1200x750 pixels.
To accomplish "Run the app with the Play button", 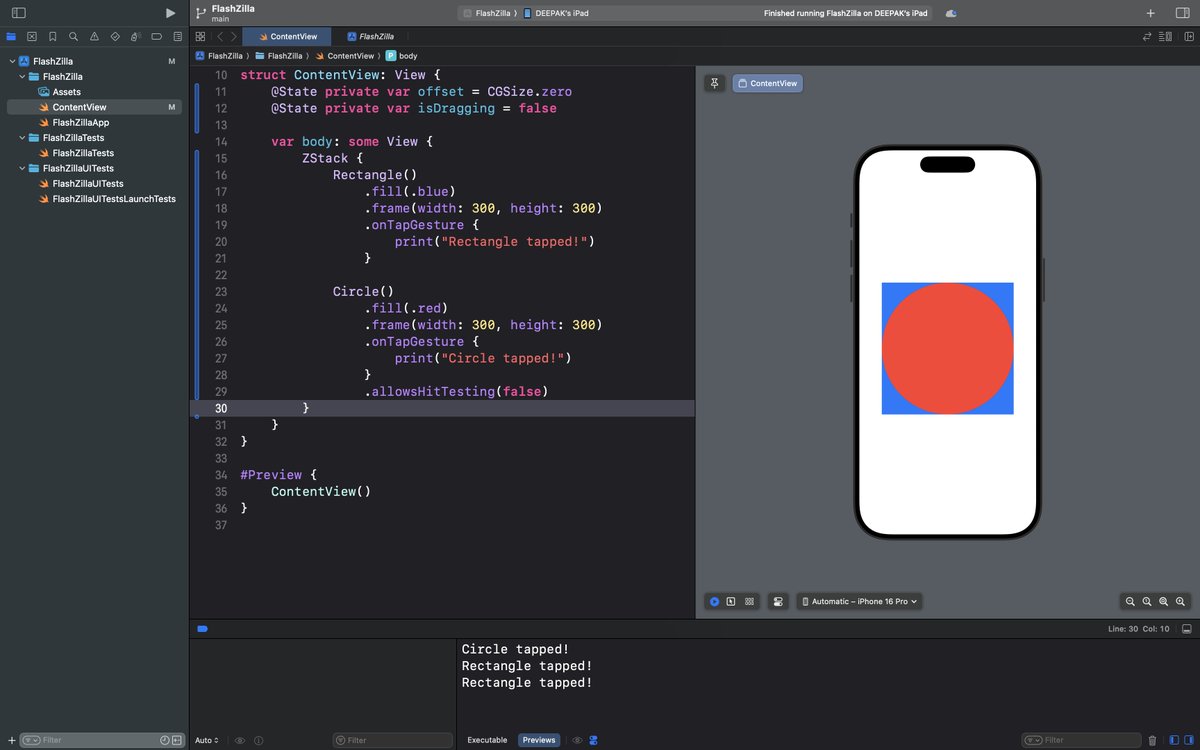I will pyautogui.click(x=170, y=13).
